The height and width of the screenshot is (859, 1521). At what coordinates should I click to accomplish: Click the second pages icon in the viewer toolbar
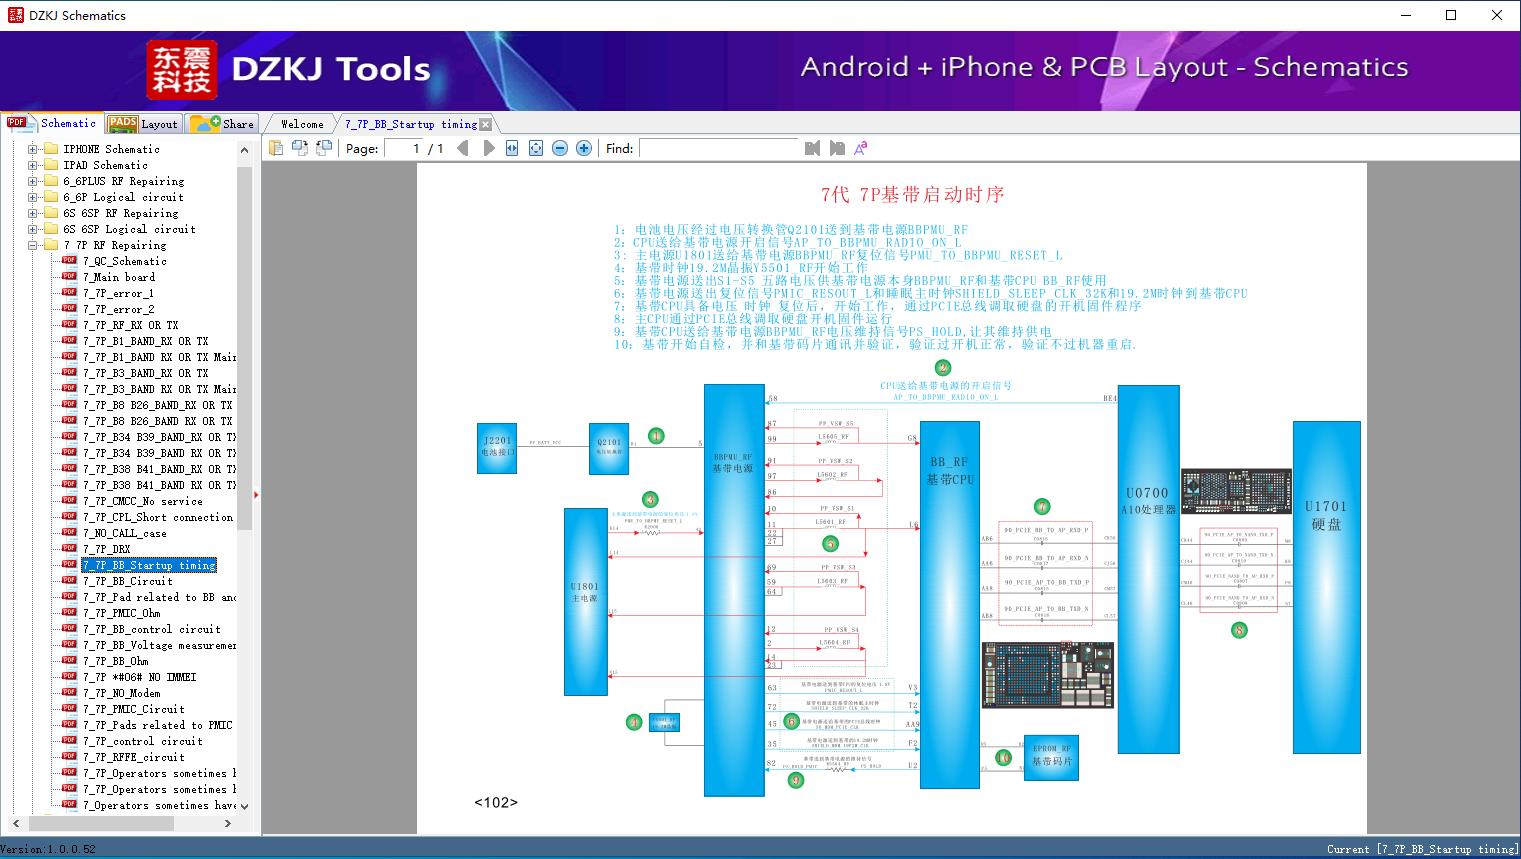click(300, 148)
